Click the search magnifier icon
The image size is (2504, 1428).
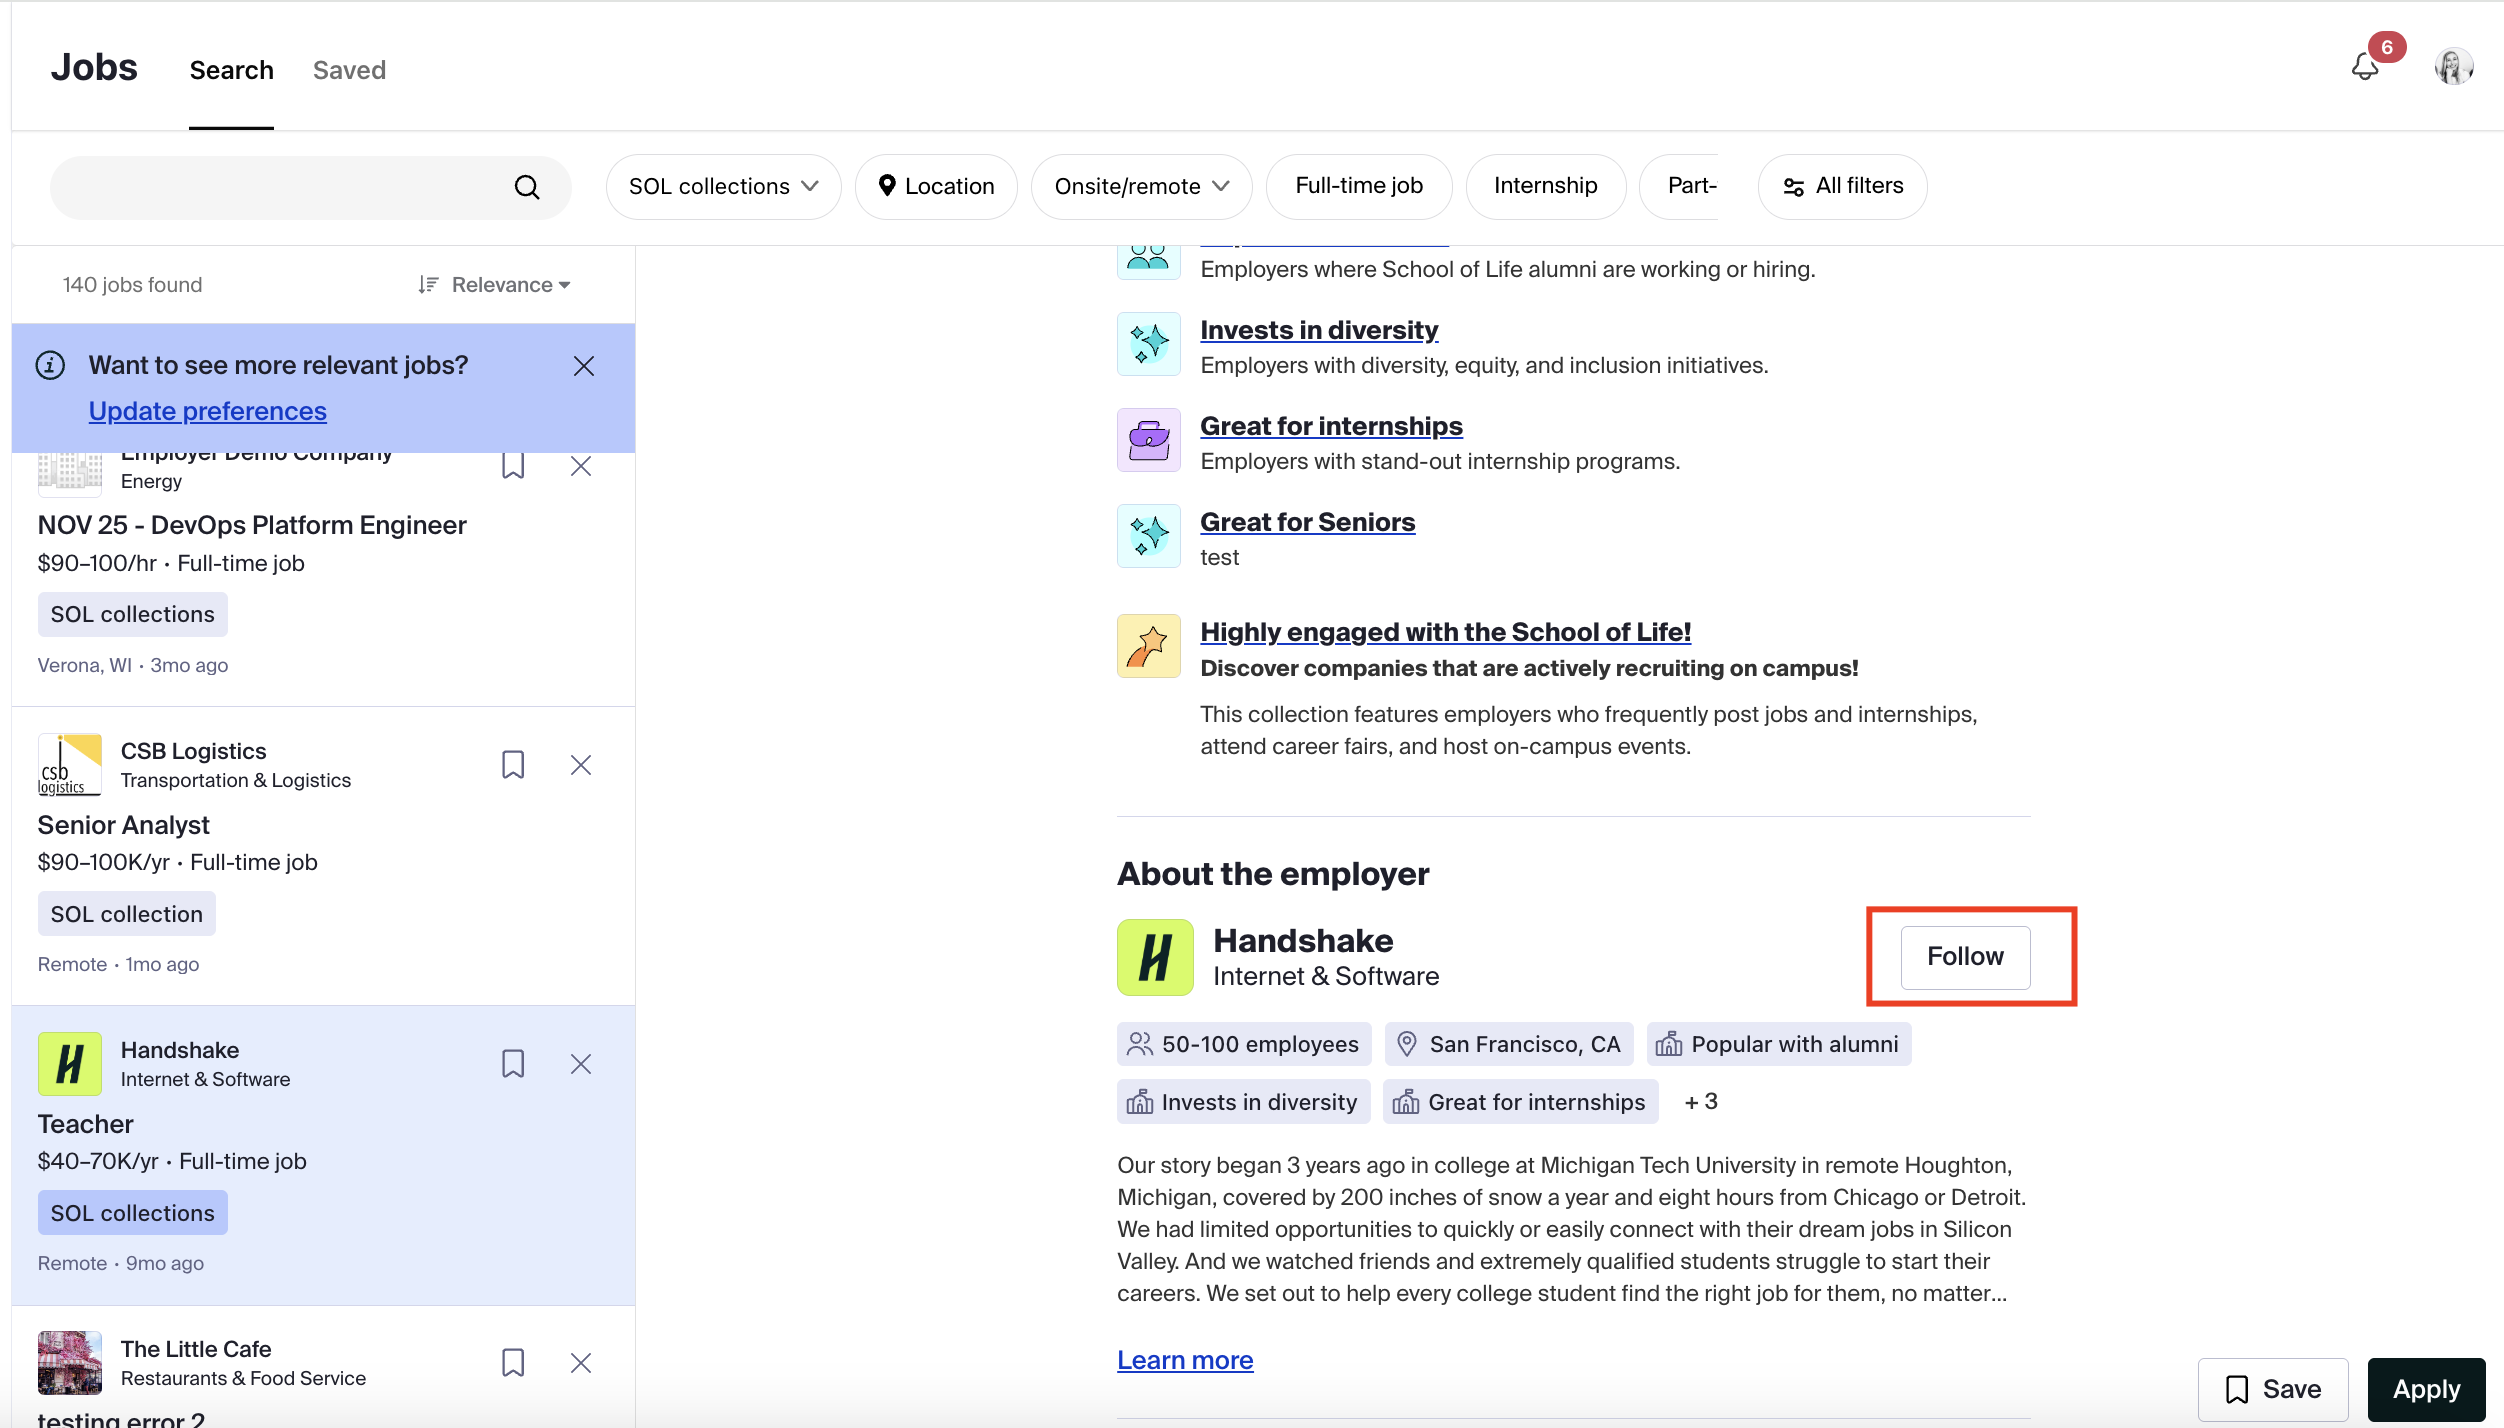(527, 187)
